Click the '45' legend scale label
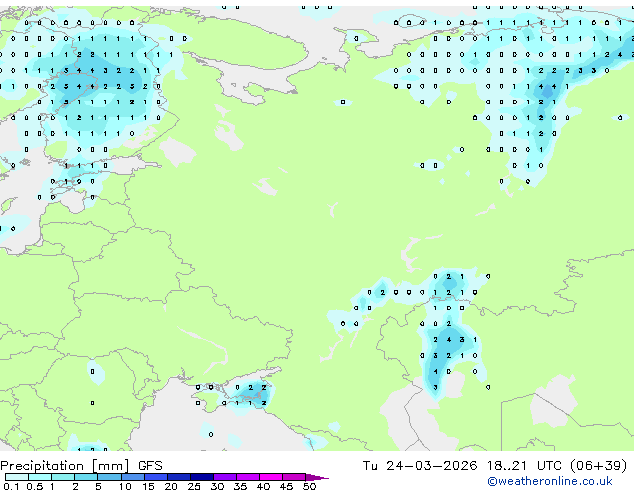Screen dimensions: 634x490 coord(286,486)
